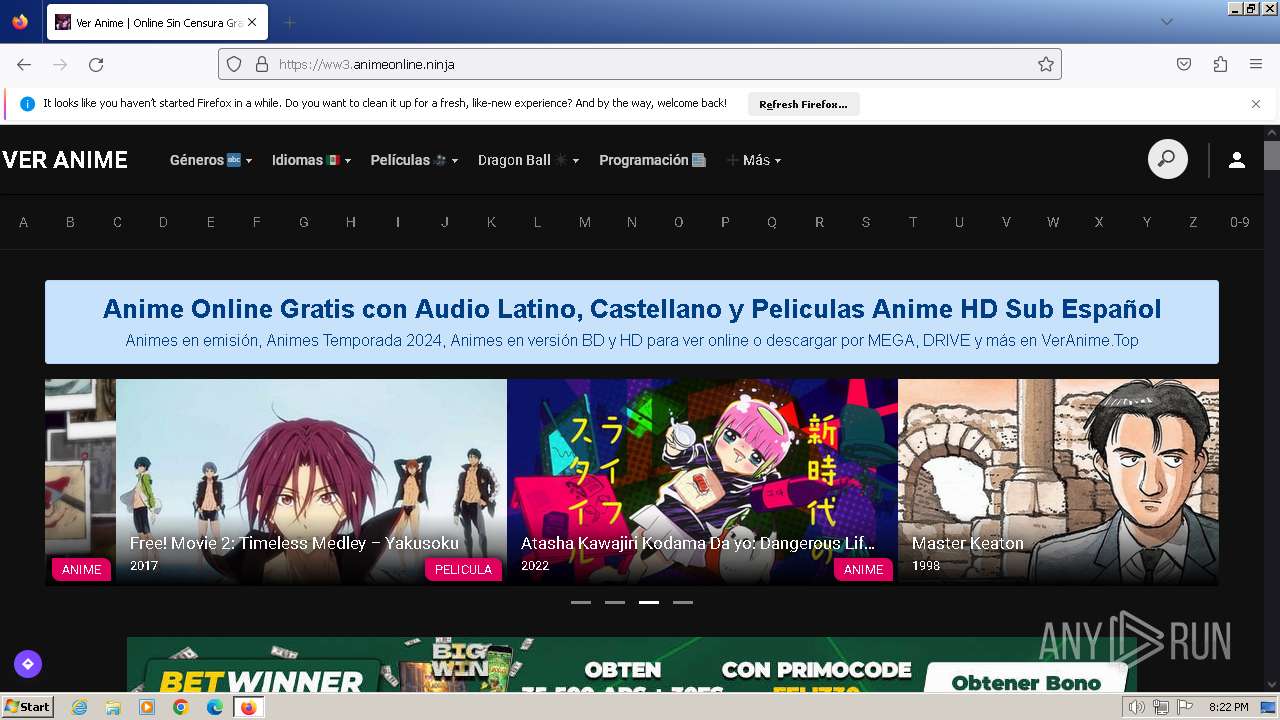1280x720 pixels.
Task: Open File Explorer folder in taskbar
Action: coord(113,707)
